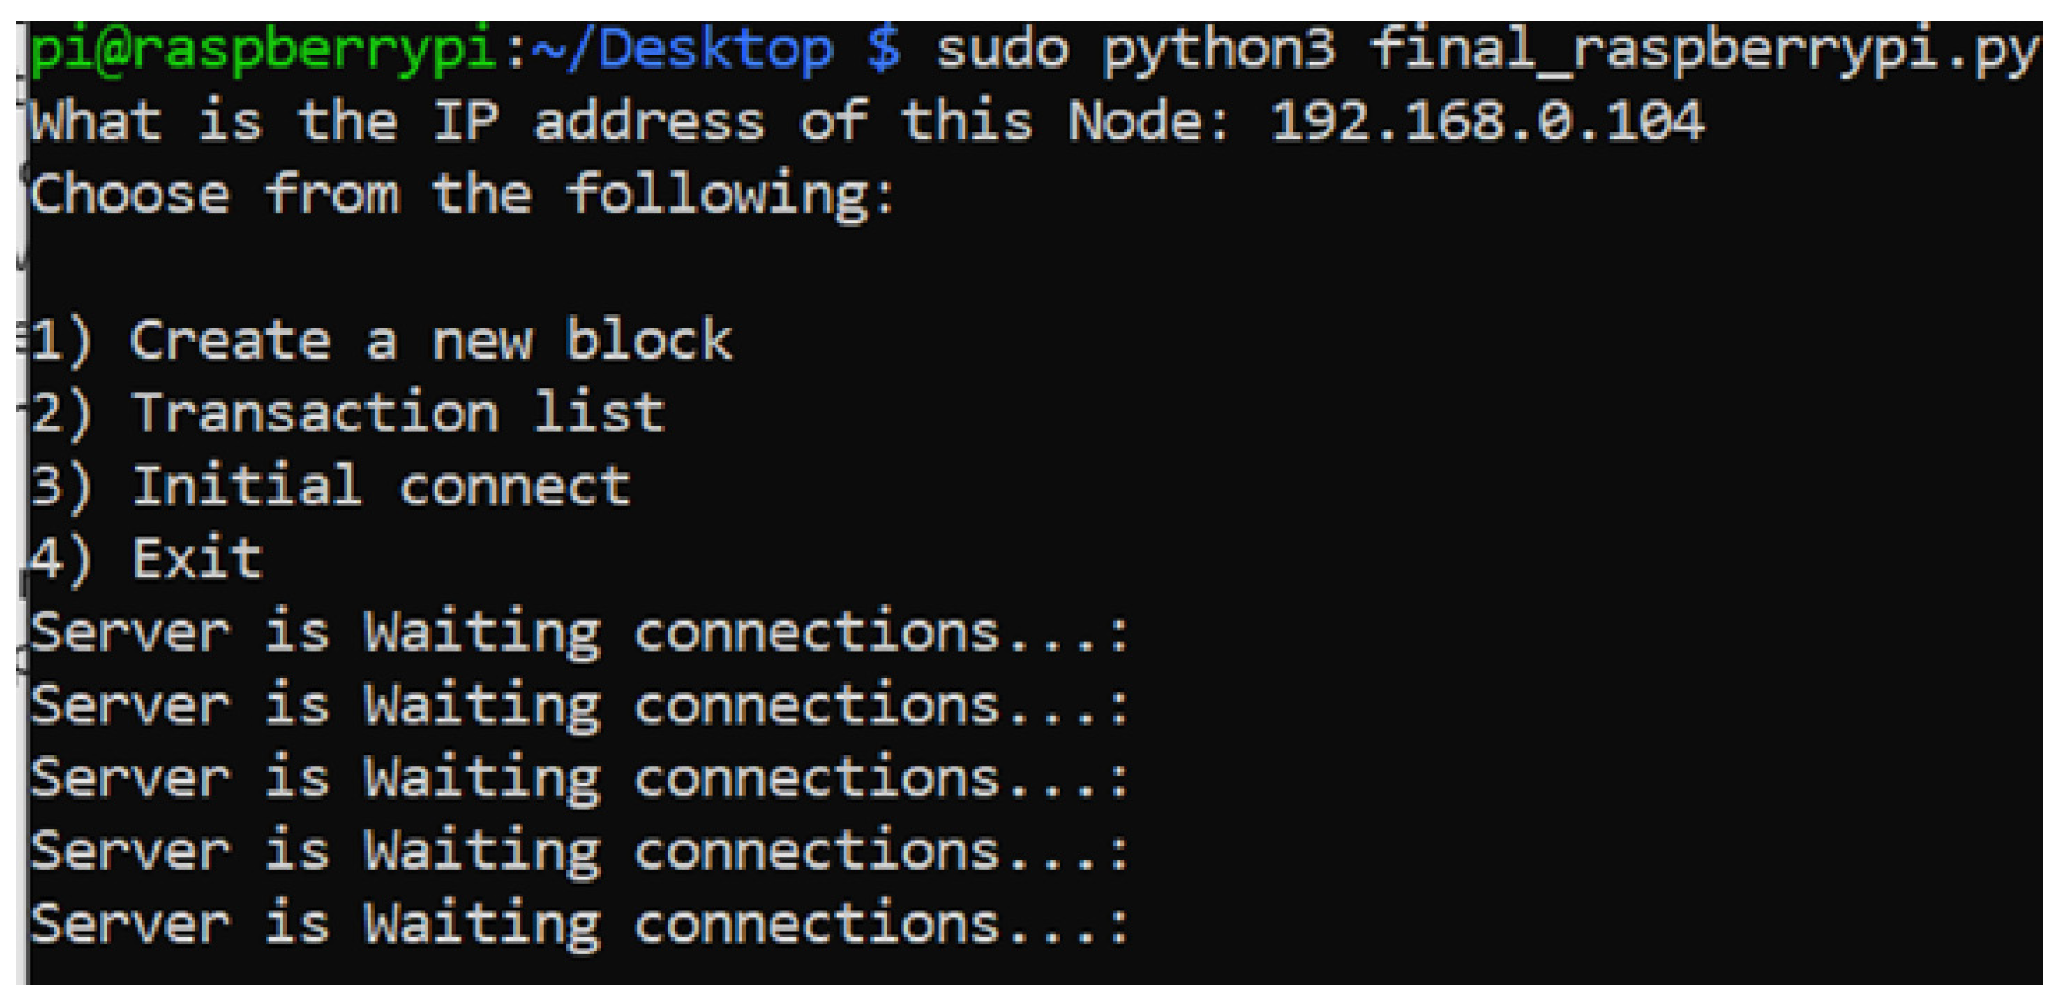Click the word sudo in command
The width and height of the screenshot is (2060, 1001).
(1001, 50)
